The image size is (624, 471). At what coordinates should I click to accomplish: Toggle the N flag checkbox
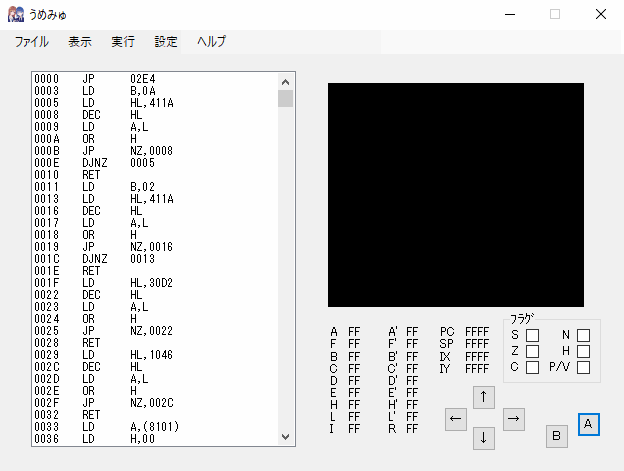click(583, 335)
